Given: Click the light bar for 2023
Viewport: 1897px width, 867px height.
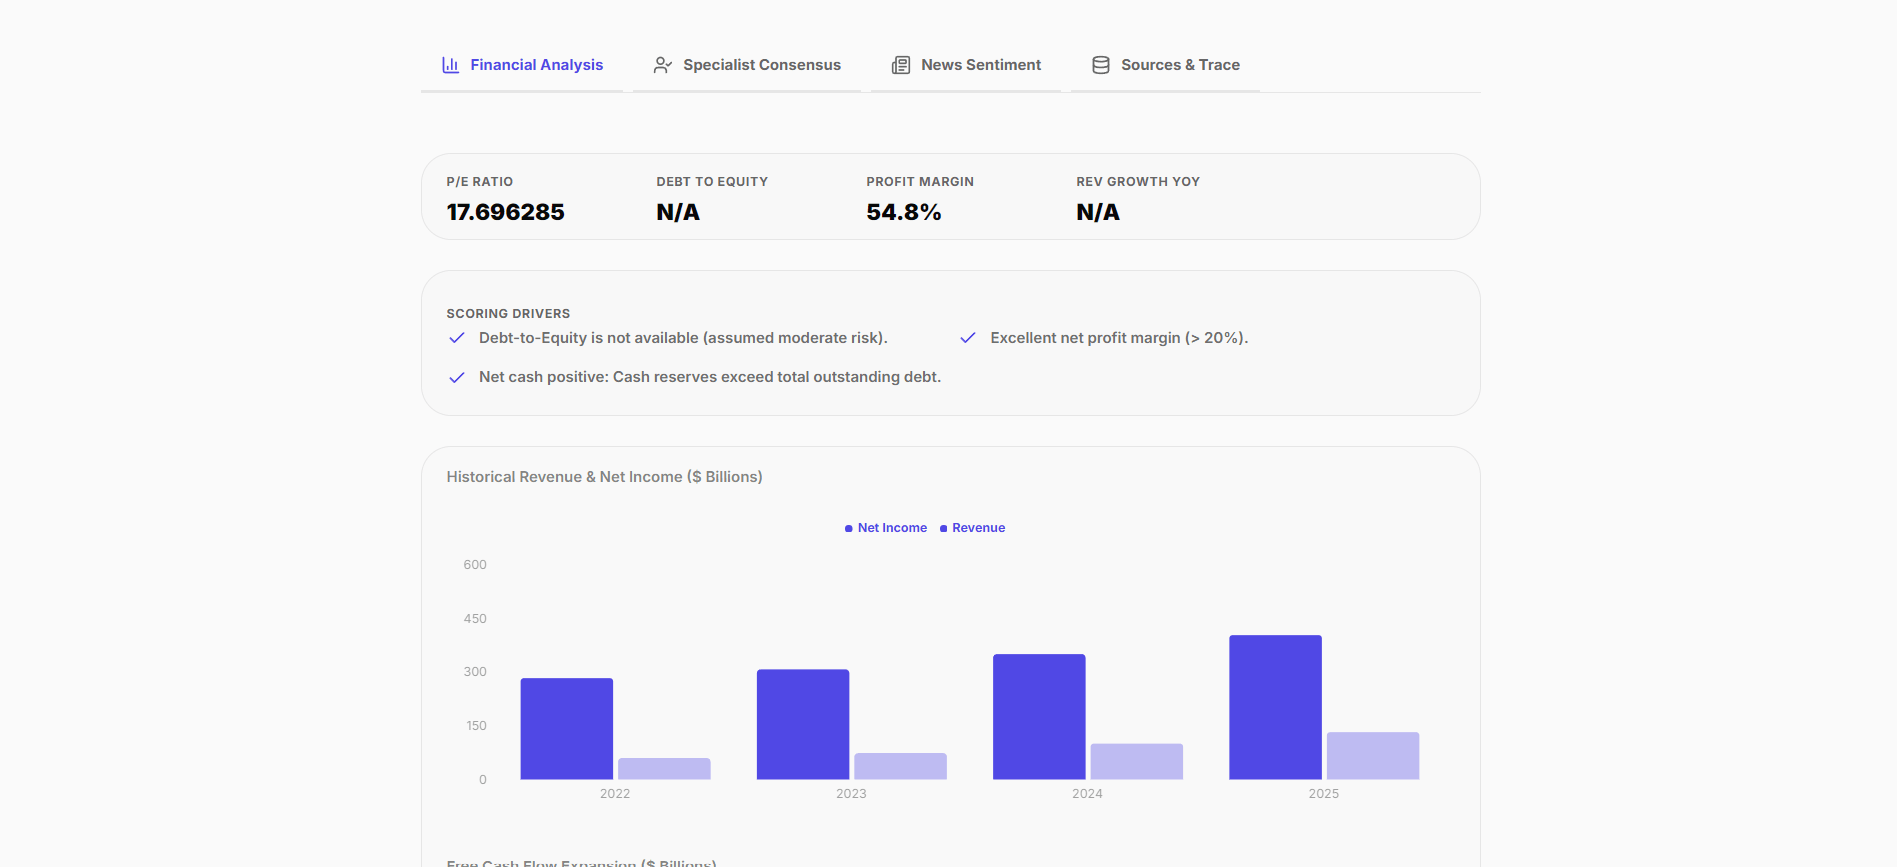Looking at the screenshot, I should coord(900,766).
